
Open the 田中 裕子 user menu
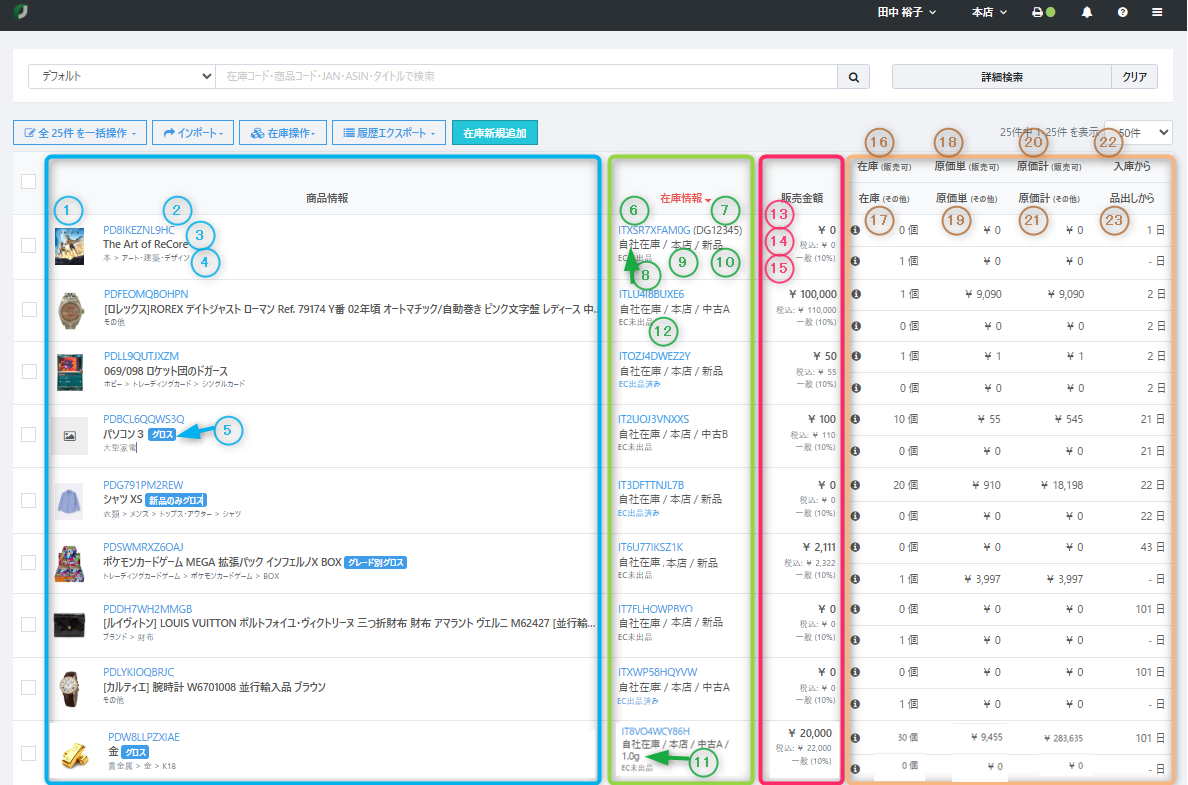[x=906, y=12]
